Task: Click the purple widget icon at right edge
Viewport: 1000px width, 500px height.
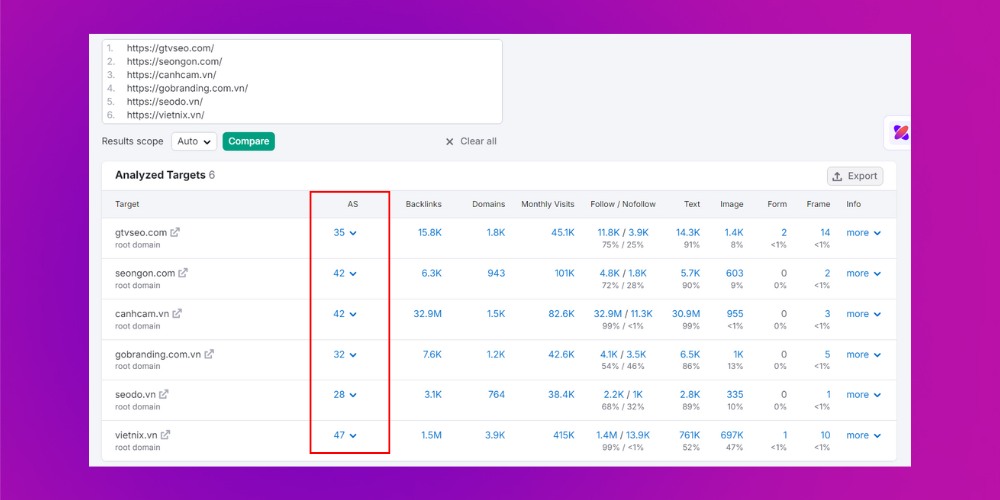Action: click(900, 133)
